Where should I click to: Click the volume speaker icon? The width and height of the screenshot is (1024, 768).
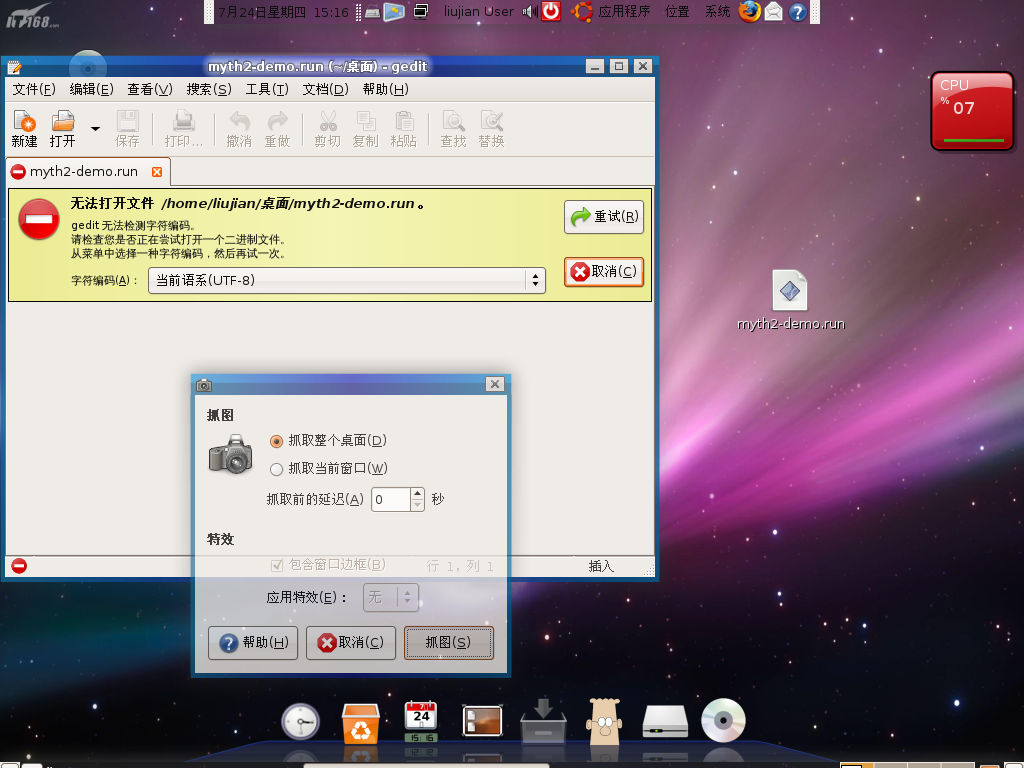(x=530, y=11)
